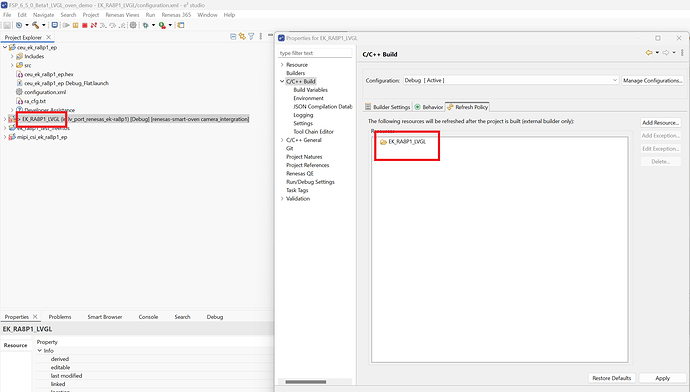
Task: Select Run/Debug Settings in properties tree
Action: [310, 182]
